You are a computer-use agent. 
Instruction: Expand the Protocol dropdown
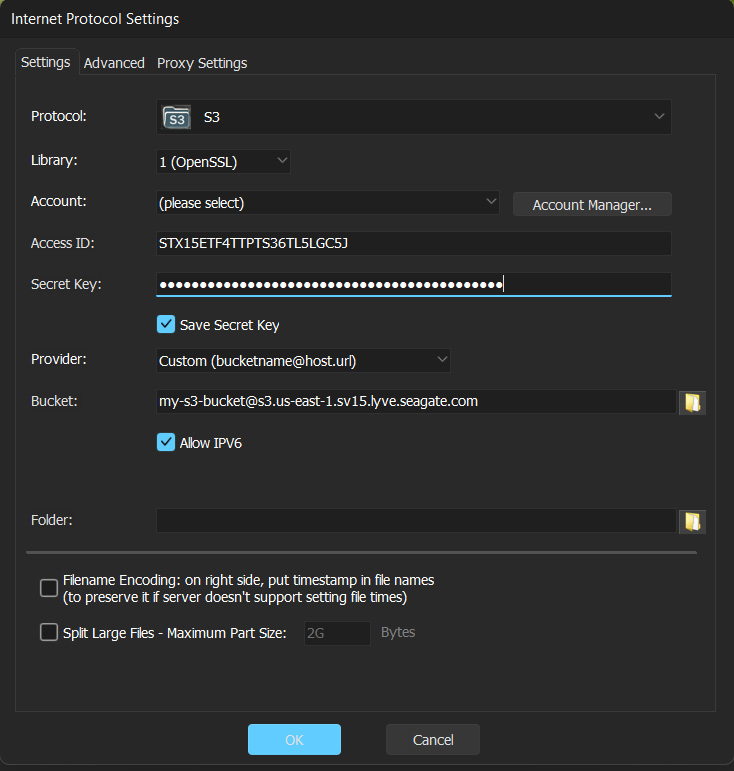click(x=414, y=117)
